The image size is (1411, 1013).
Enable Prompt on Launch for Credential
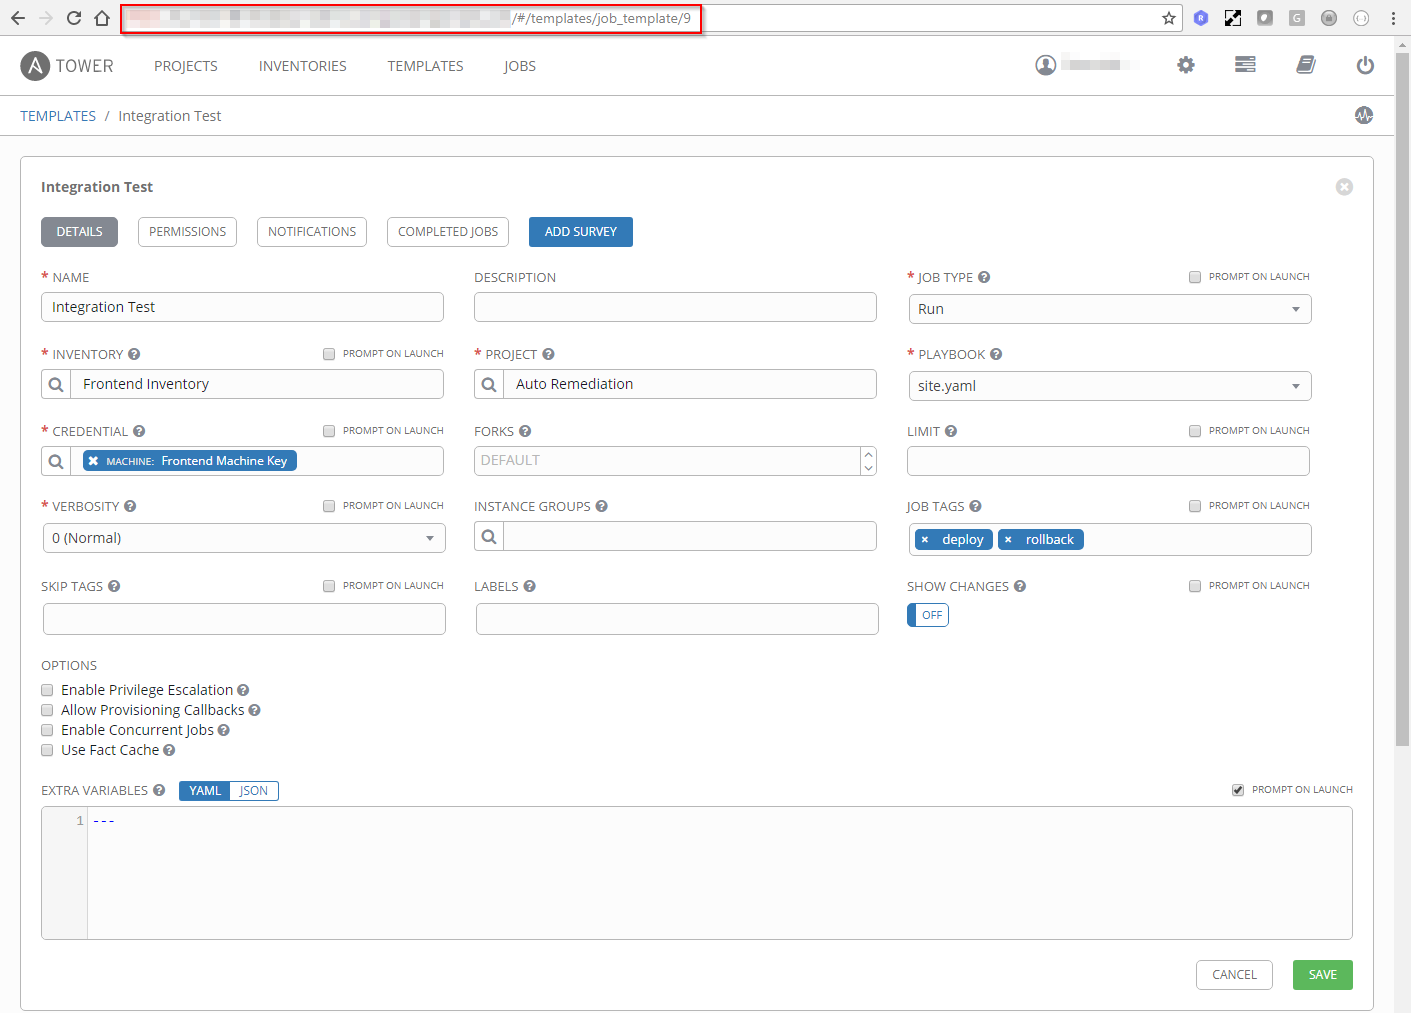[329, 431]
